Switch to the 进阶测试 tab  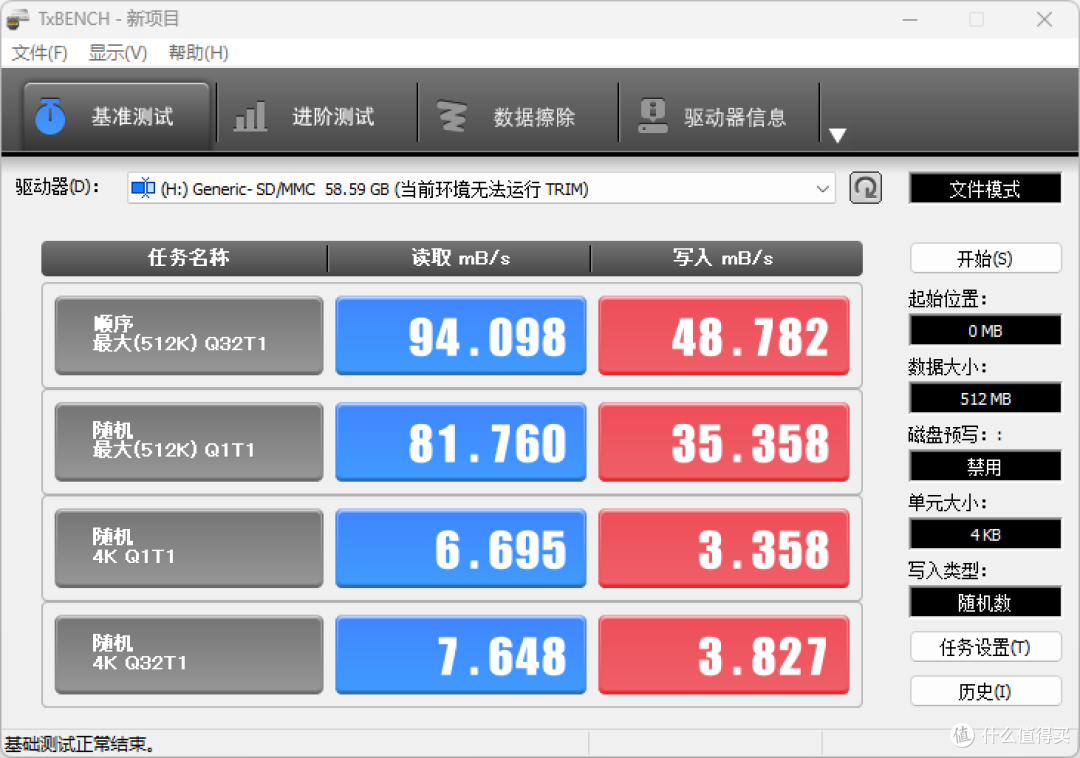[317, 116]
